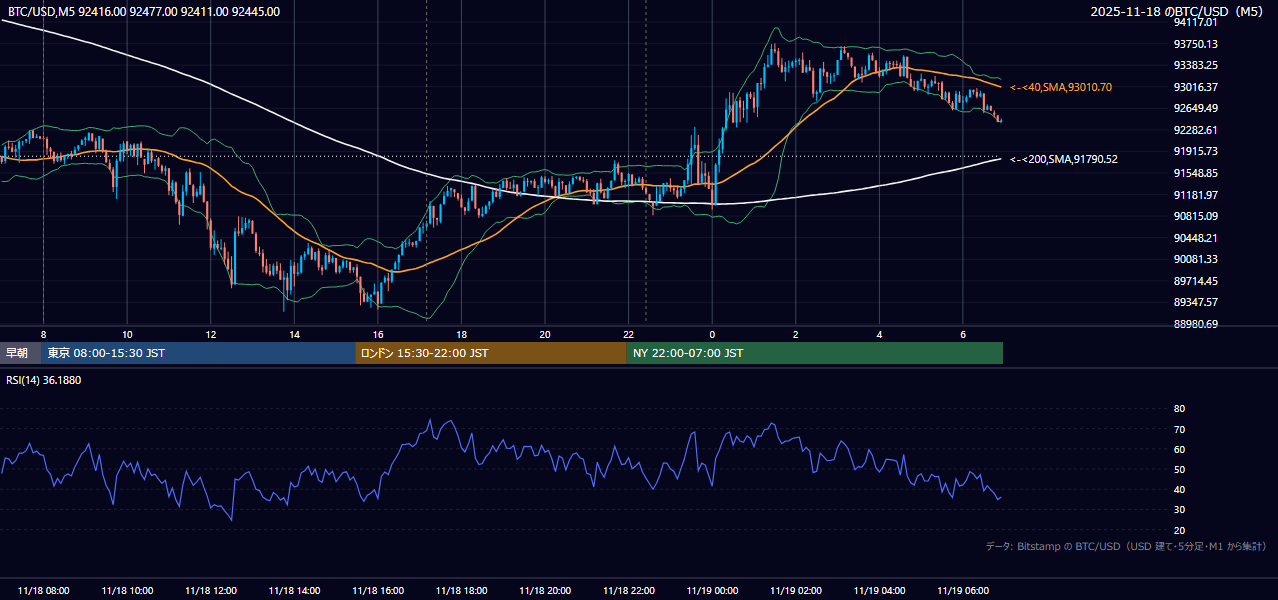This screenshot has width=1278, height=600.
Task: Click RSI axis level 30
Action: point(1179,510)
